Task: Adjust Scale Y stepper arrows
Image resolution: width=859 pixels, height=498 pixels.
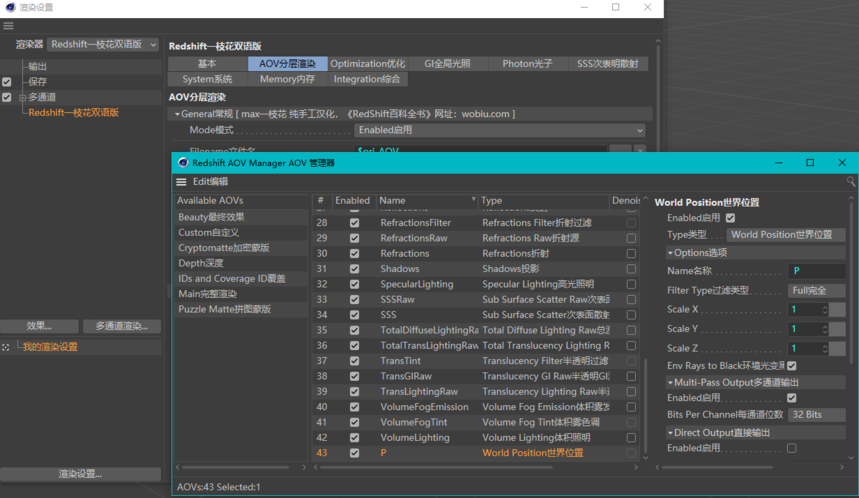Action: [x=824, y=330]
